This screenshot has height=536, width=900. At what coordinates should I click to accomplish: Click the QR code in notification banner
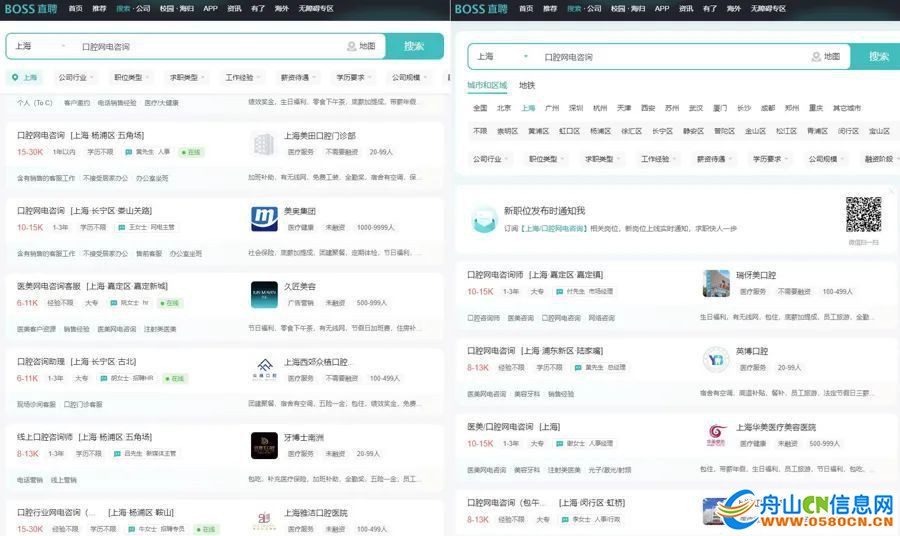click(x=863, y=214)
